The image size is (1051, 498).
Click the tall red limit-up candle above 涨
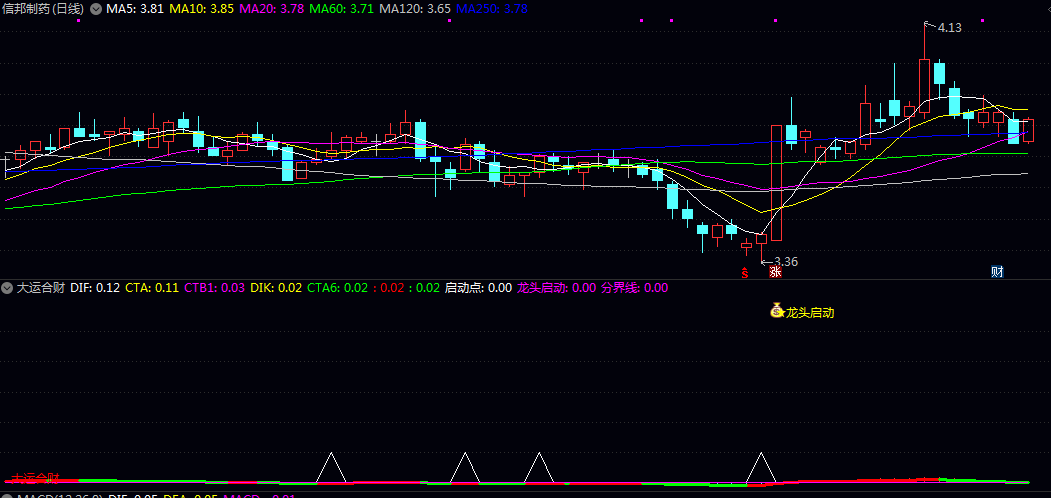(x=776, y=183)
